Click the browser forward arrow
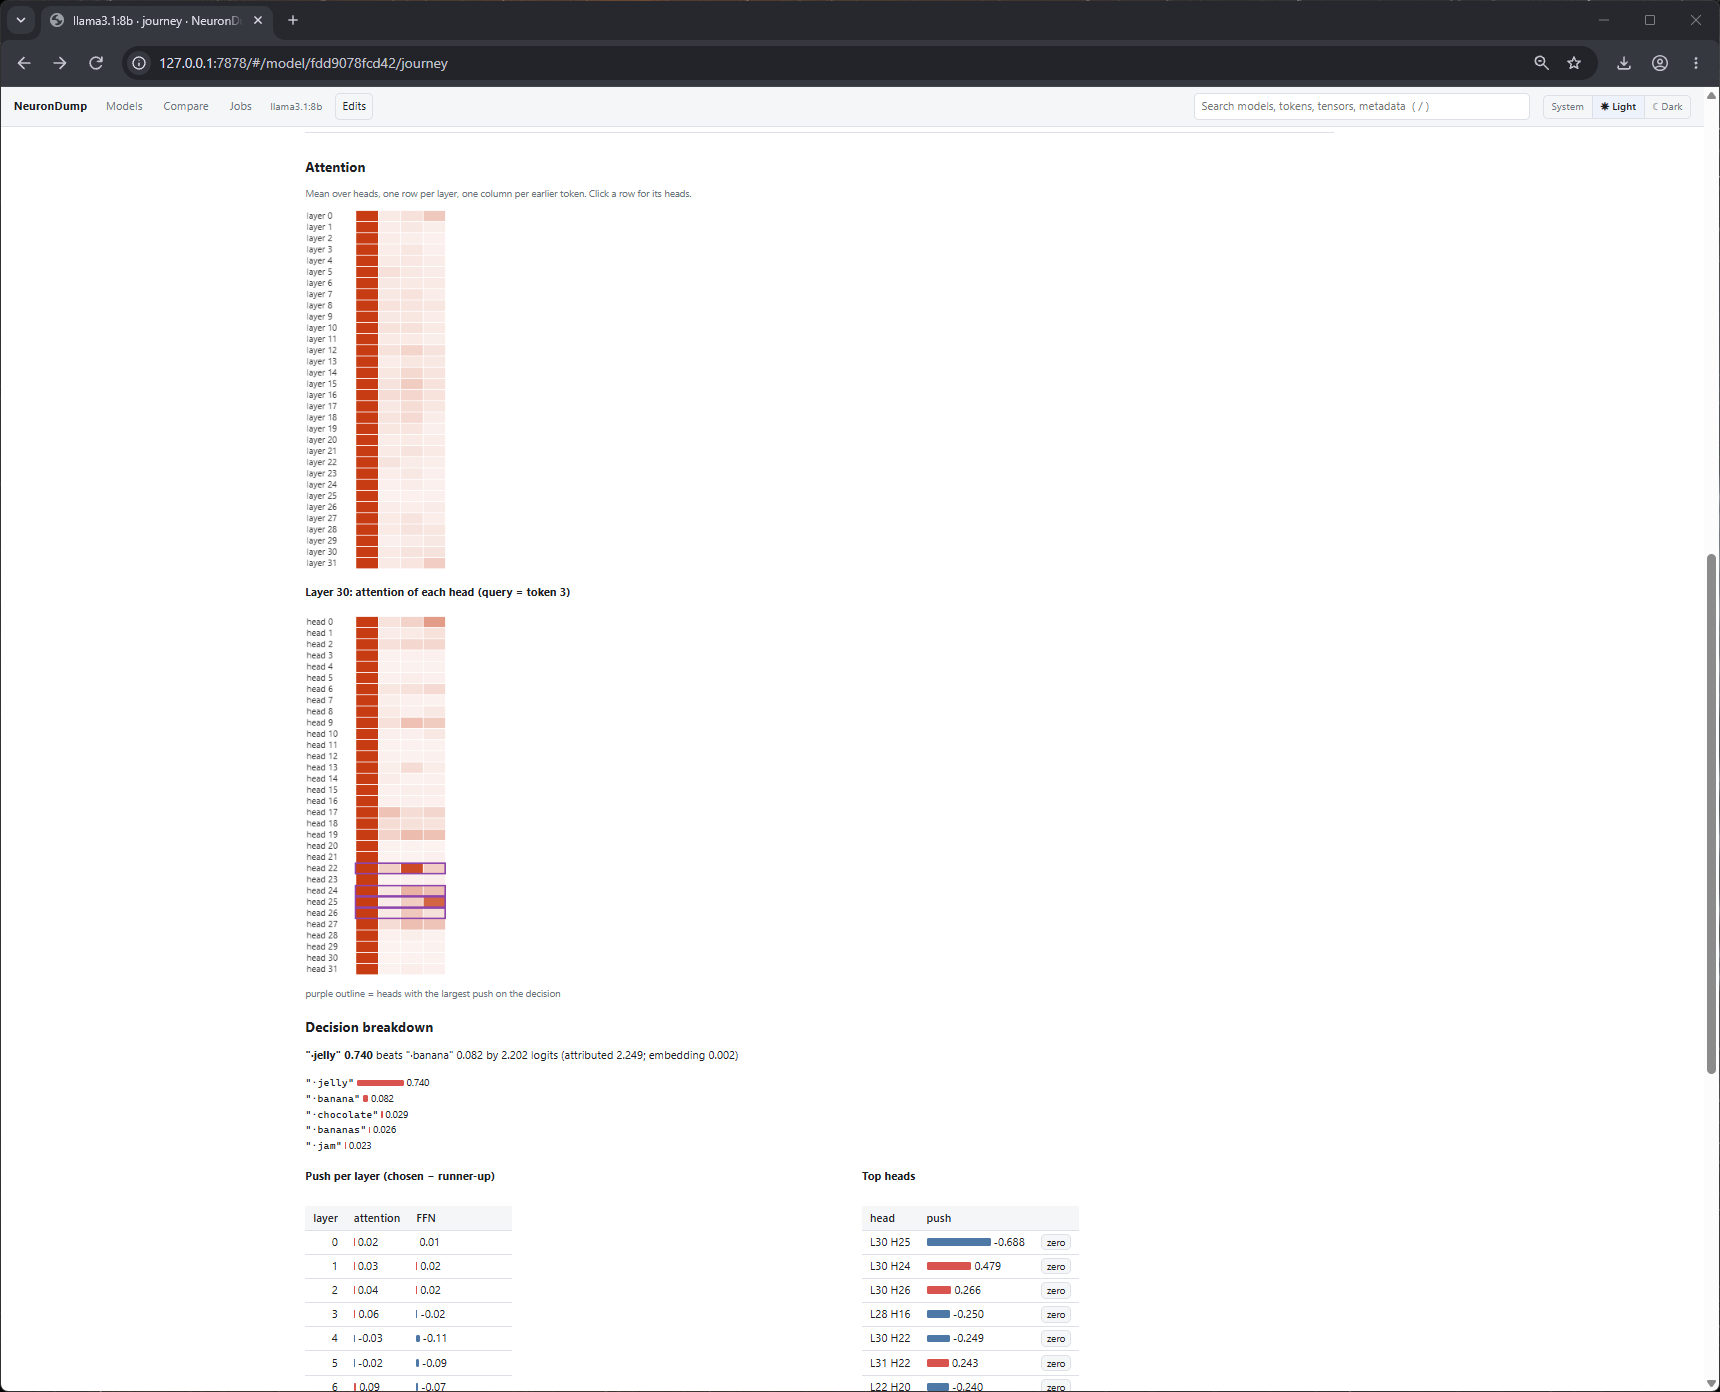The height and width of the screenshot is (1392, 1720). click(60, 63)
